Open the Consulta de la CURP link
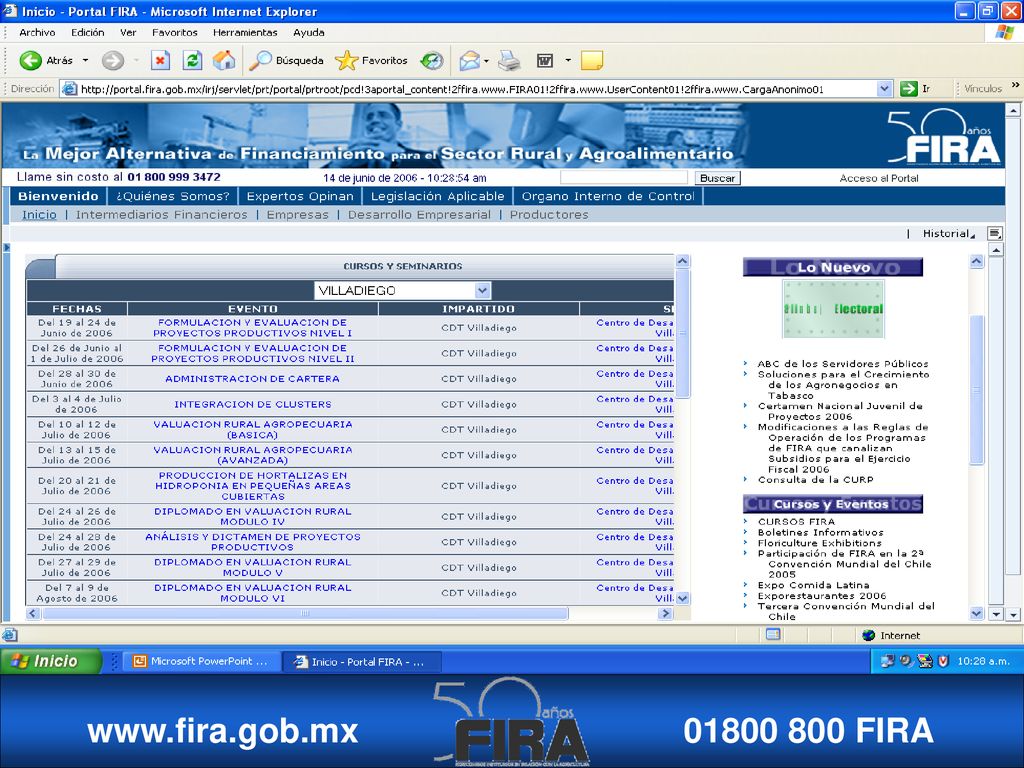Image resolution: width=1024 pixels, height=768 pixels. pos(816,479)
